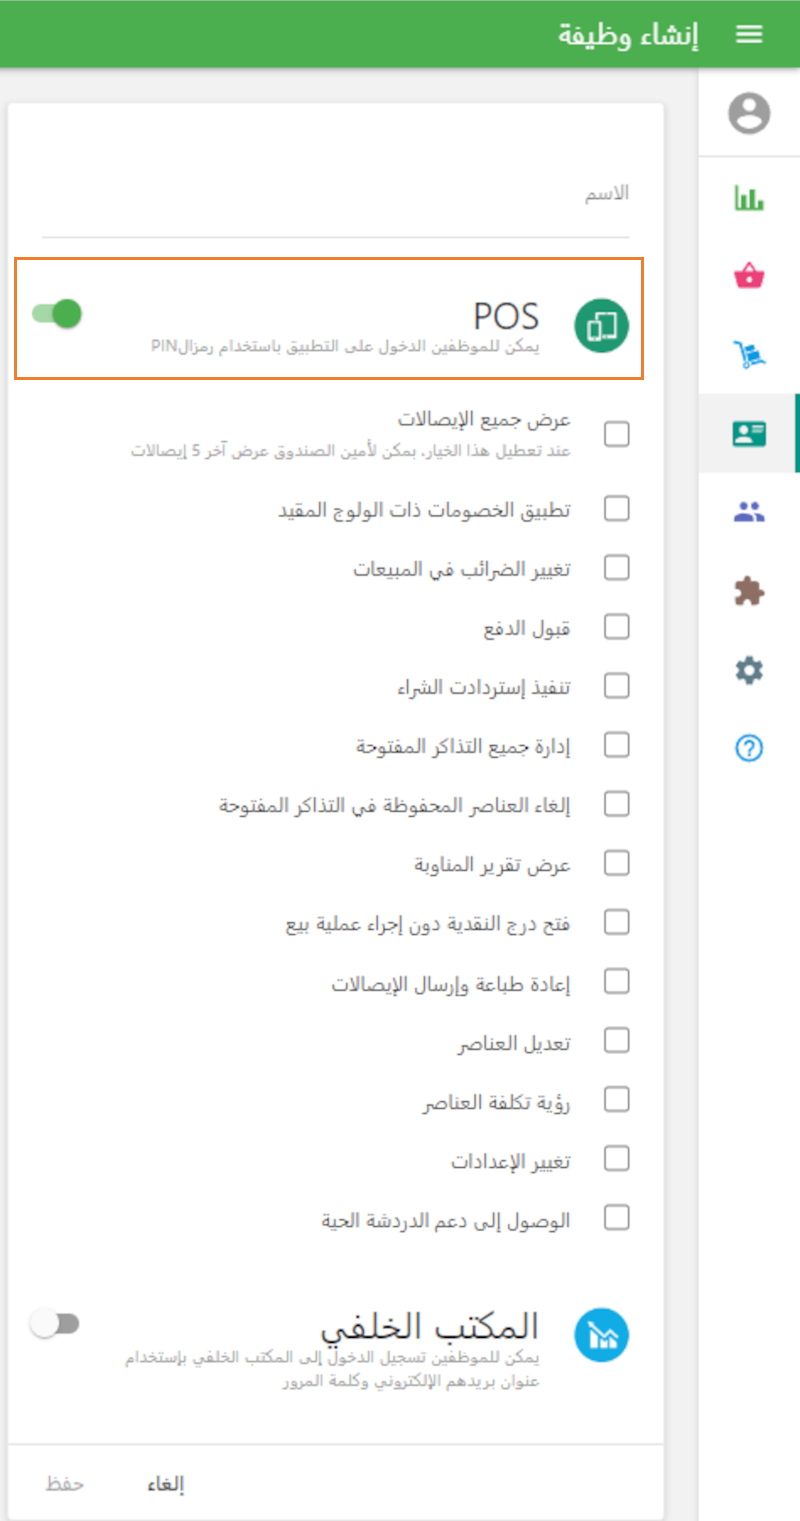Check تغيير الإعدادات permission

pyautogui.click(x=617, y=1158)
